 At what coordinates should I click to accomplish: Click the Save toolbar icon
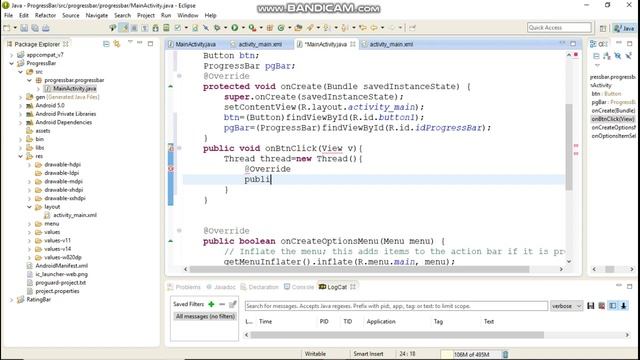[x=24, y=28]
